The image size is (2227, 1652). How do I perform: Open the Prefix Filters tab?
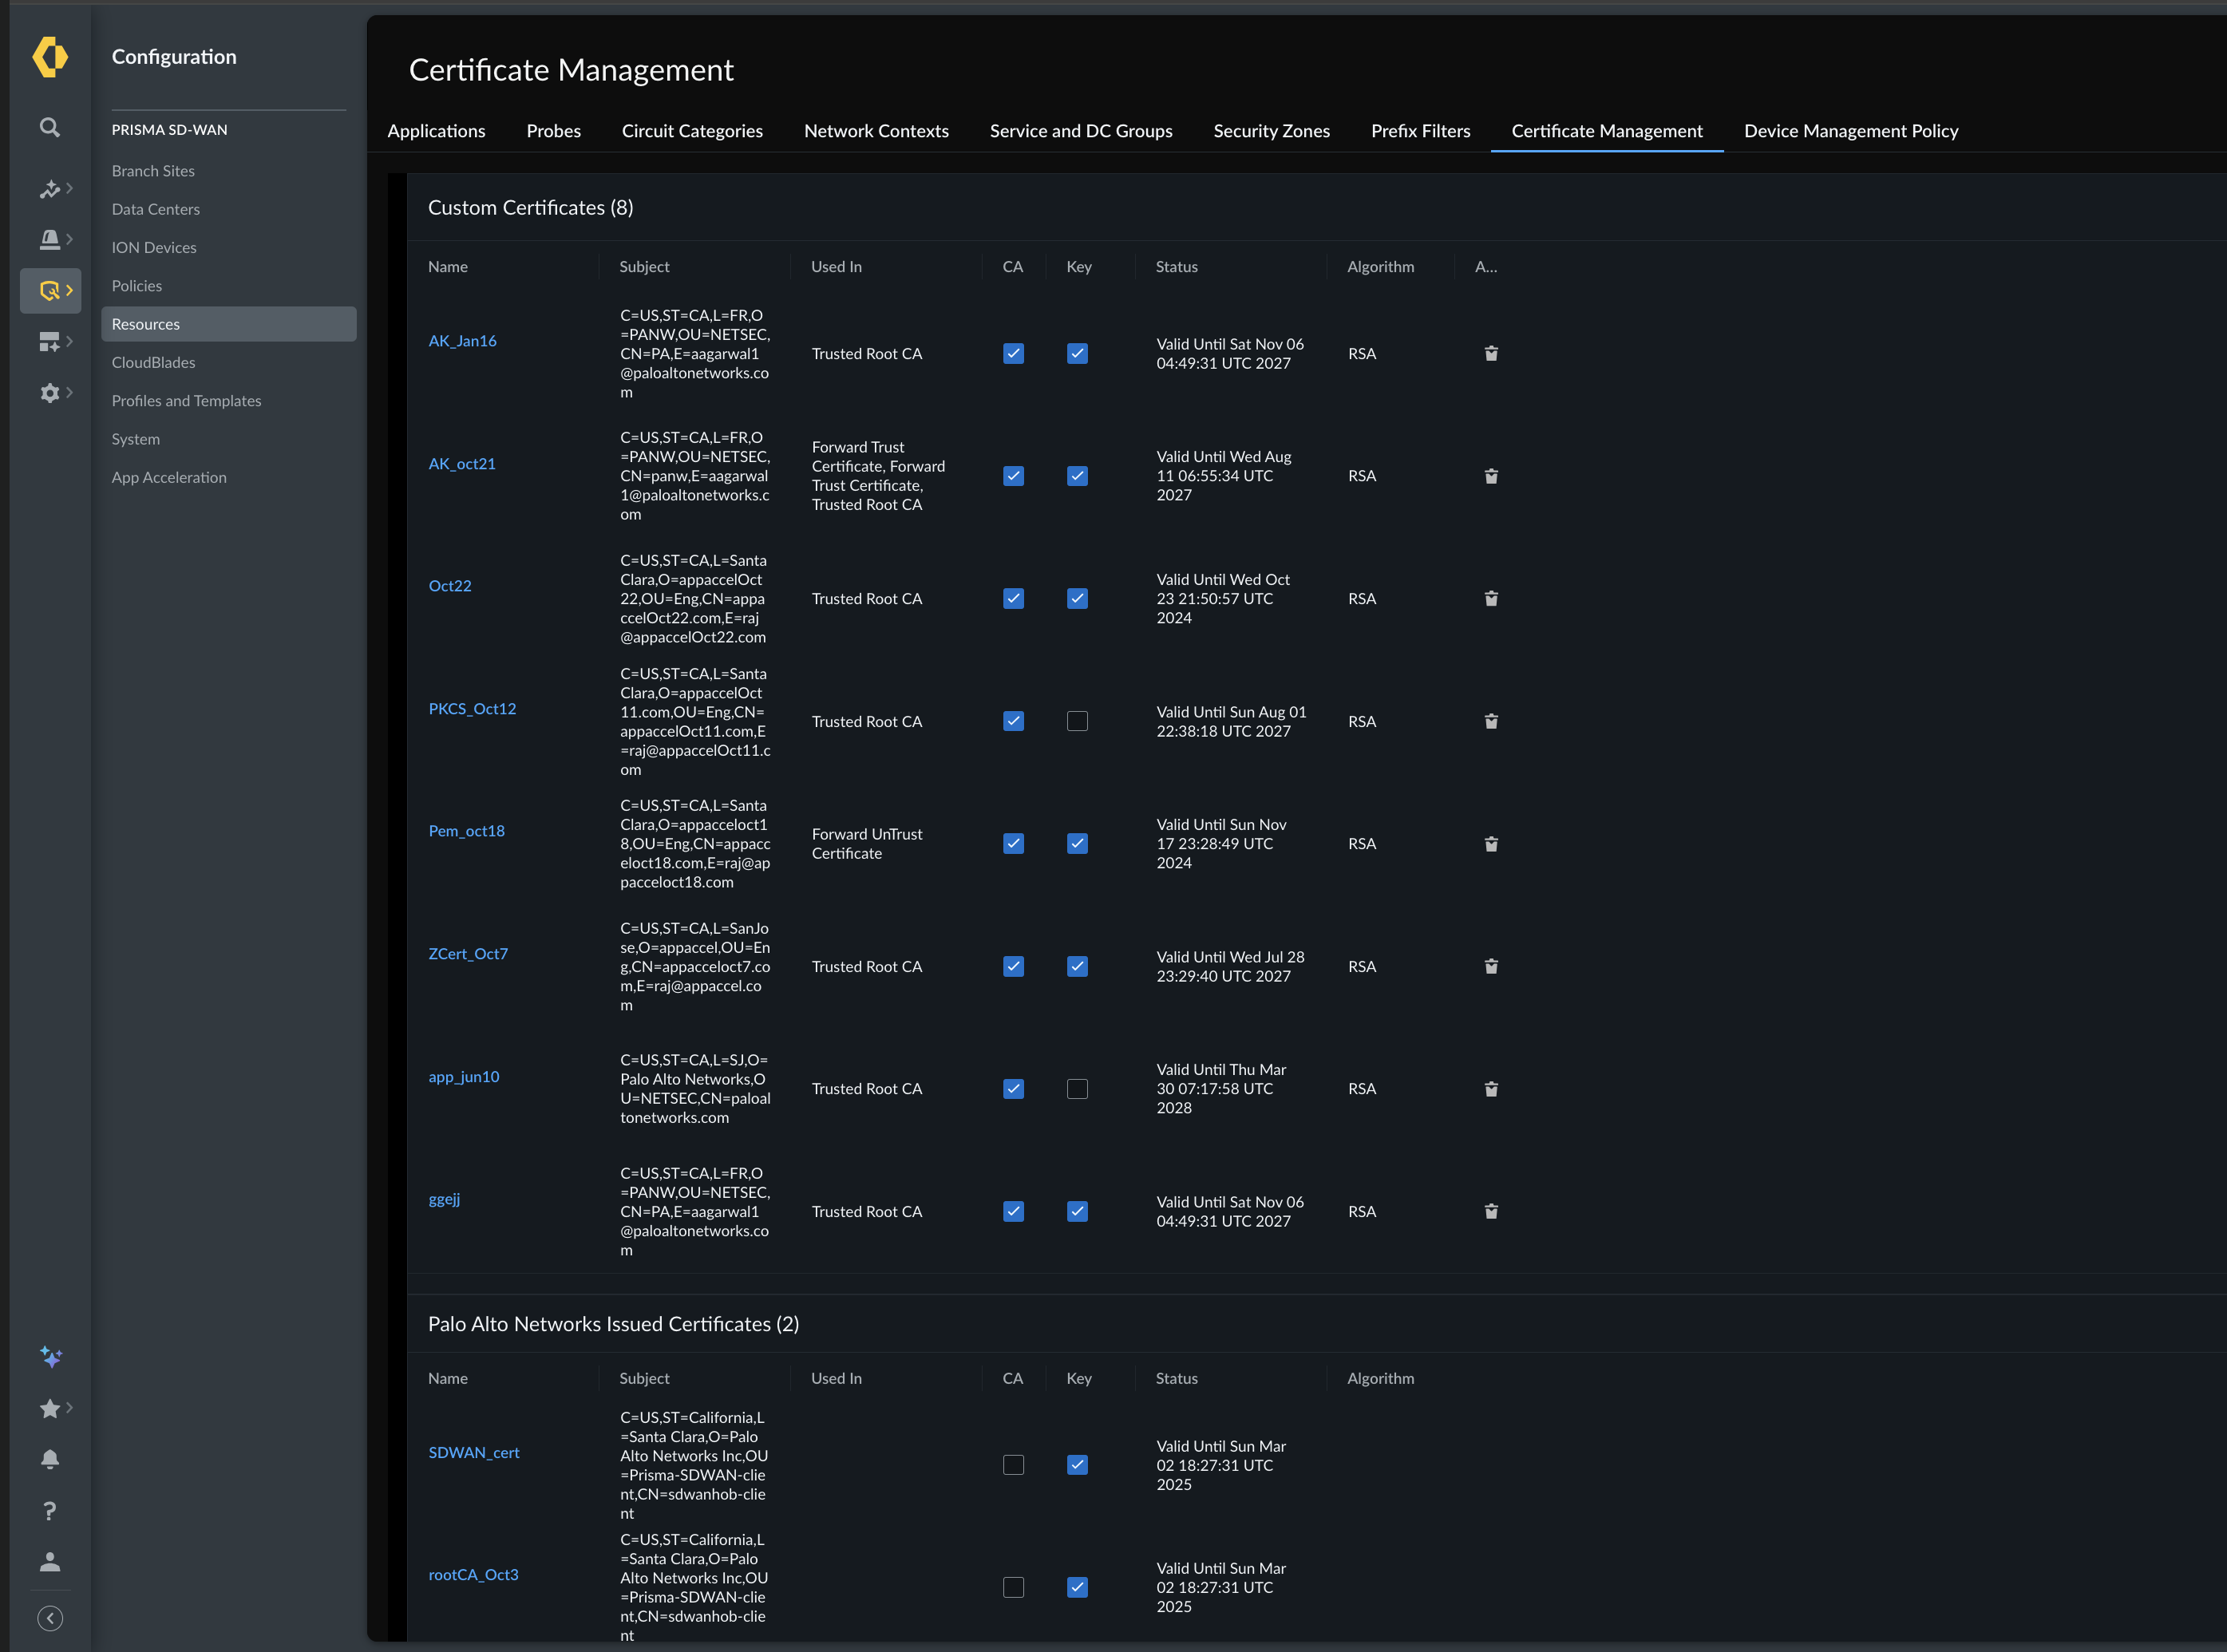point(1419,131)
